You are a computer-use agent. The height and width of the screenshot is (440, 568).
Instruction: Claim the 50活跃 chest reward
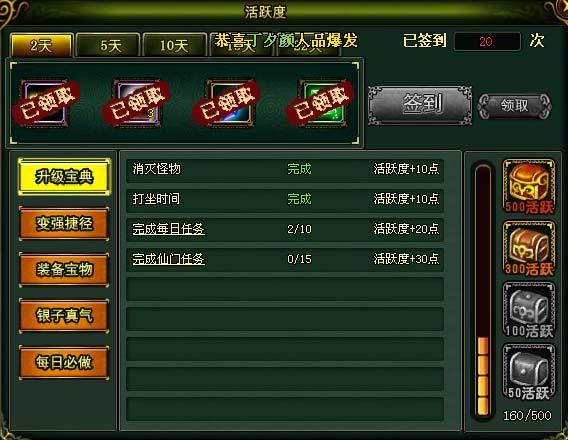click(529, 373)
